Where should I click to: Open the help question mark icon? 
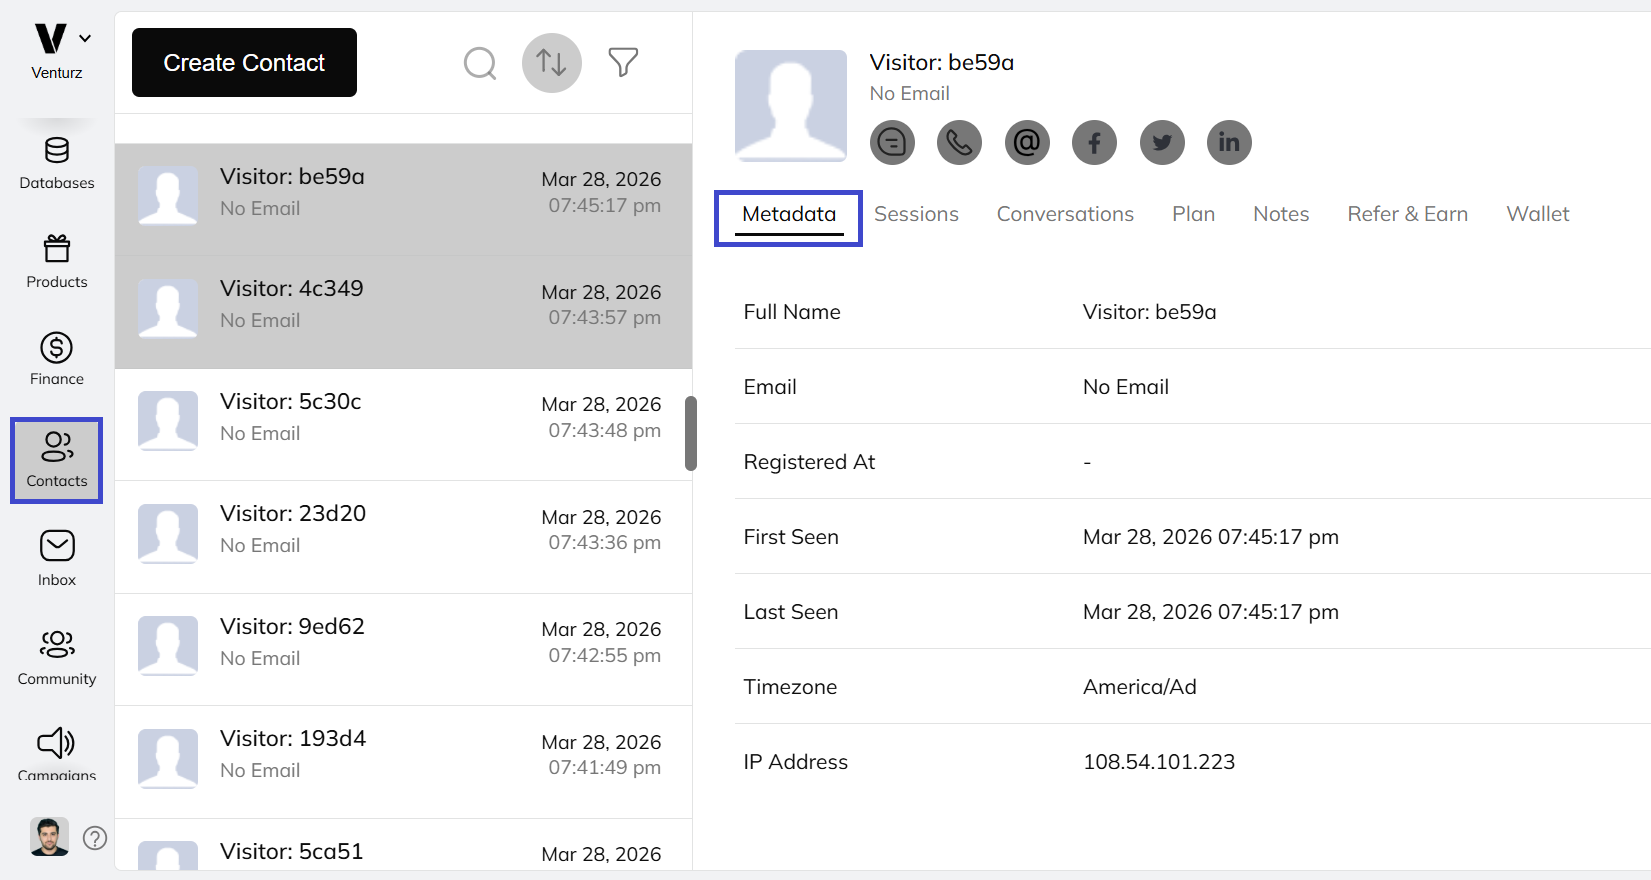coord(95,838)
